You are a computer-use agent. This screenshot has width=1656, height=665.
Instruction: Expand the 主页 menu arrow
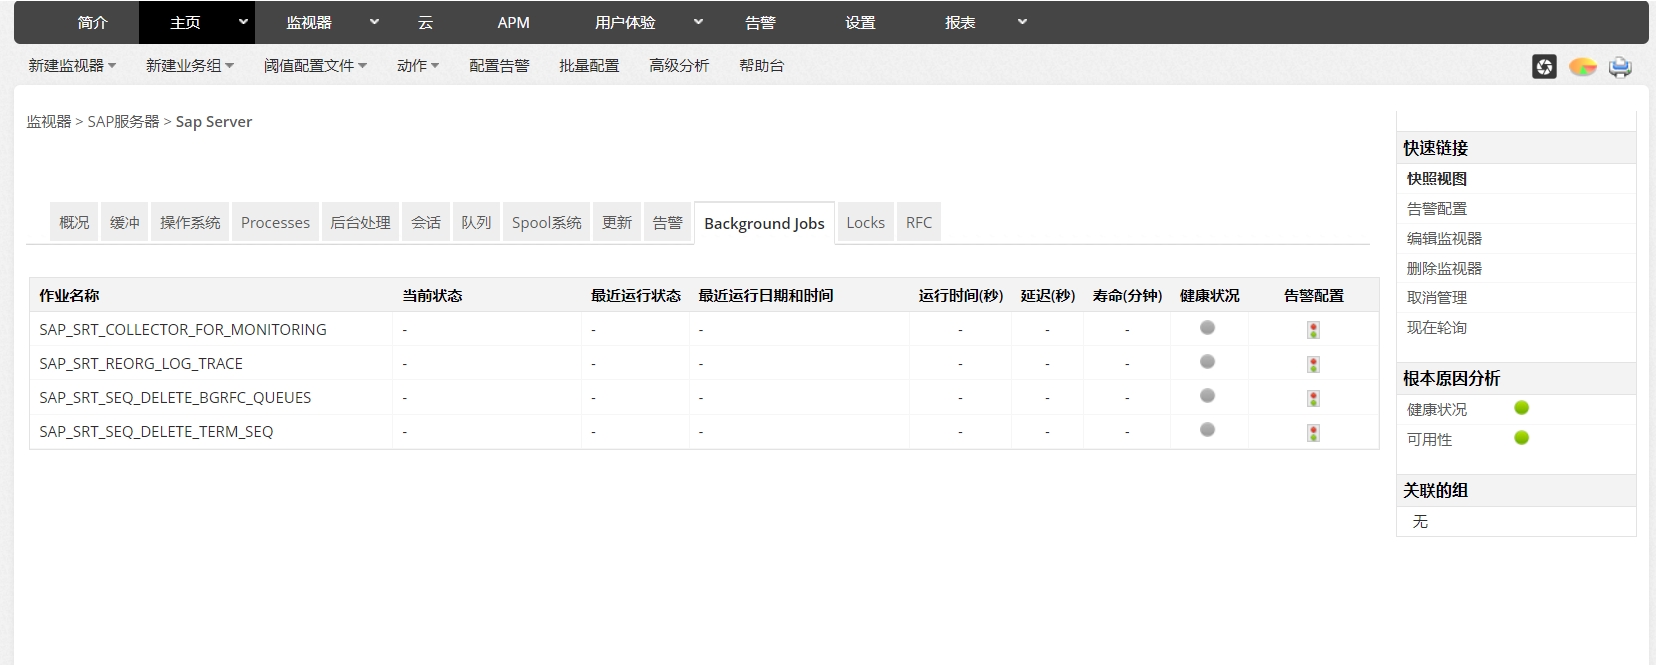coord(243,22)
